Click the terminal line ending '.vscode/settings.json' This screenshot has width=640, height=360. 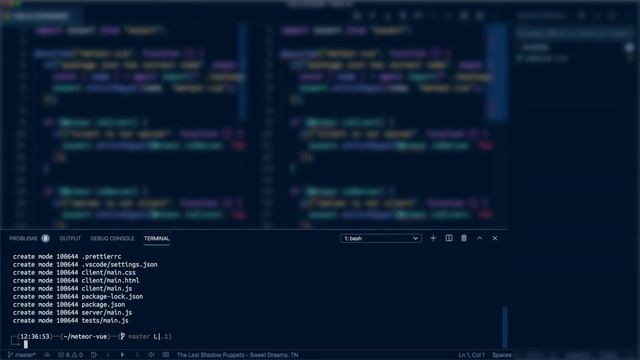(x=85, y=264)
